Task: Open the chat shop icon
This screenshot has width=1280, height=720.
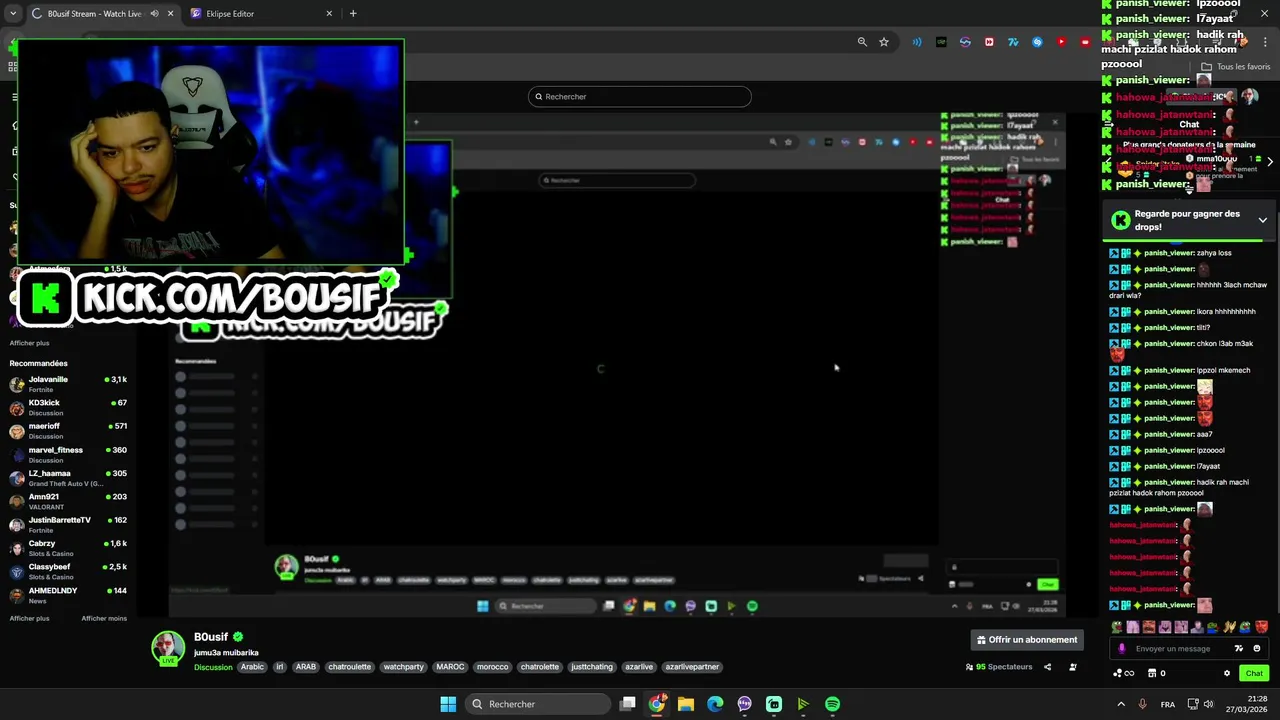Action: click(x=1152, y=674)
